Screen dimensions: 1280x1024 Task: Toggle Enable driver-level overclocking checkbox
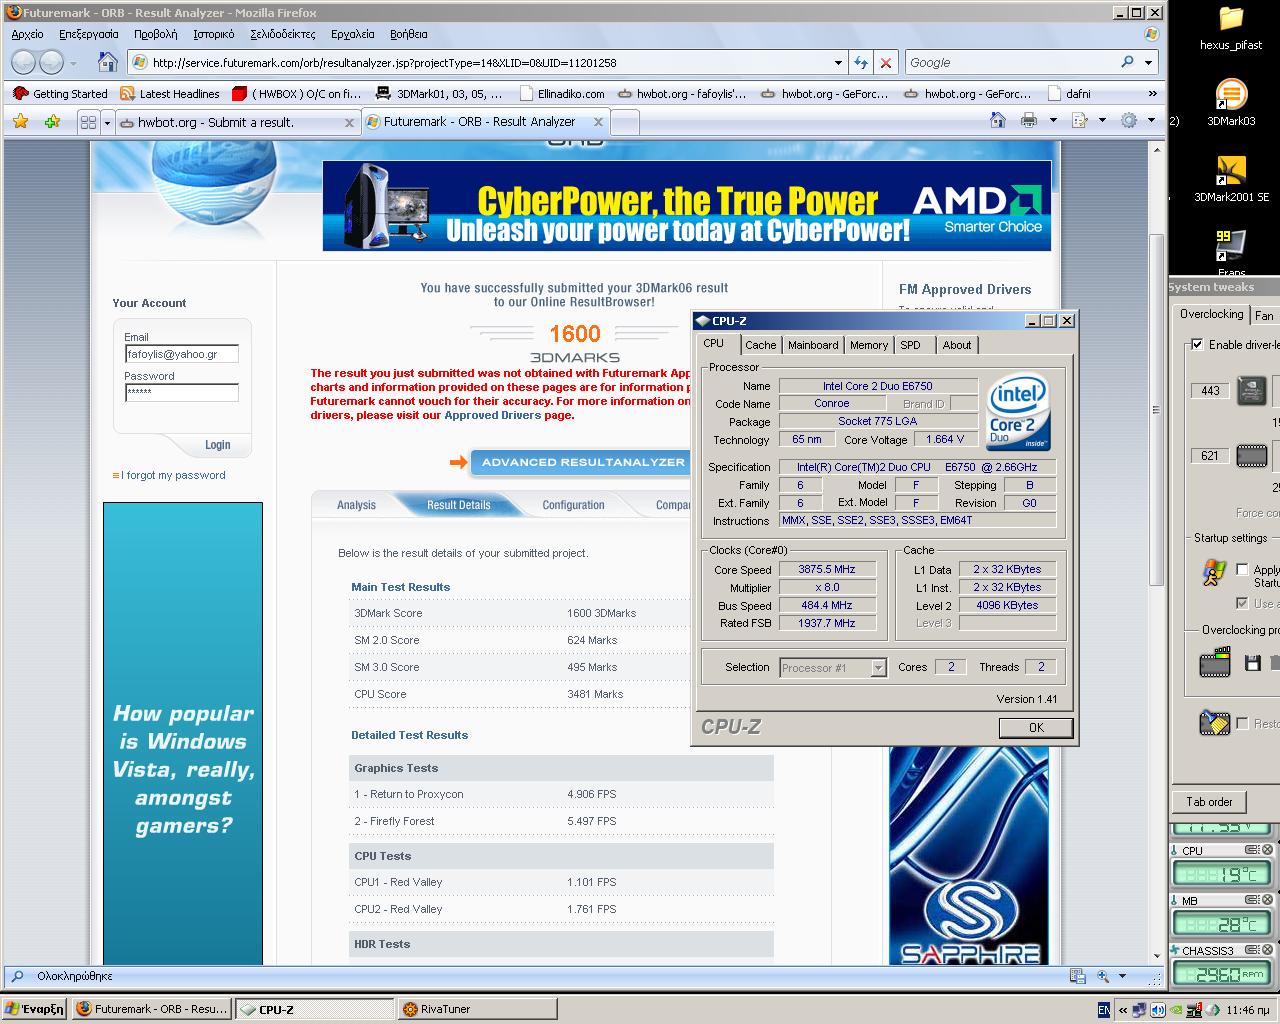click(1197, 344)
